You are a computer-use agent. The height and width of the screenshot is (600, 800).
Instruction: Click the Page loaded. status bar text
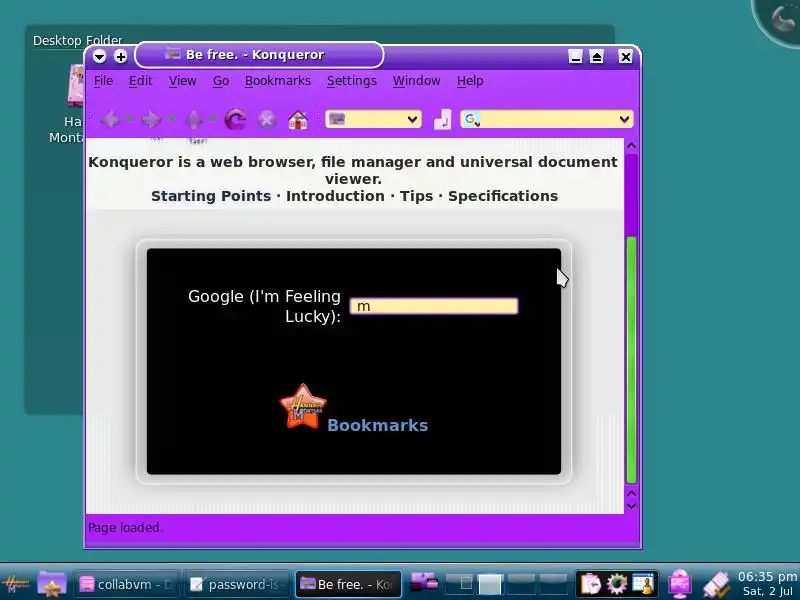tap(126, 528)
